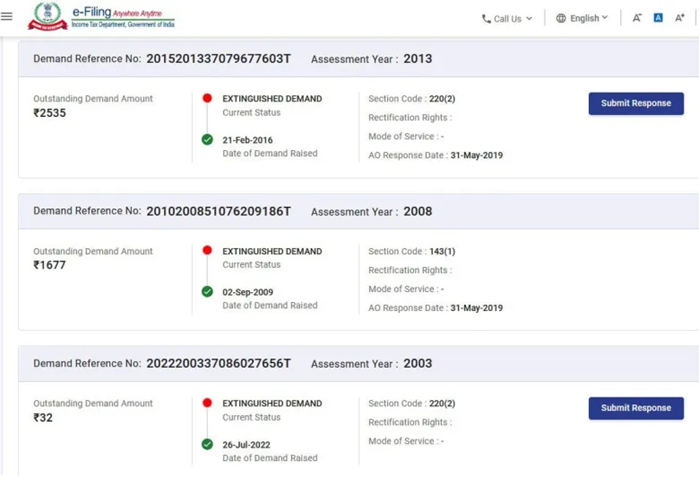Click the ₹1677 outstanding demand amount
The image size is (699, 480).
pos(50,266)
